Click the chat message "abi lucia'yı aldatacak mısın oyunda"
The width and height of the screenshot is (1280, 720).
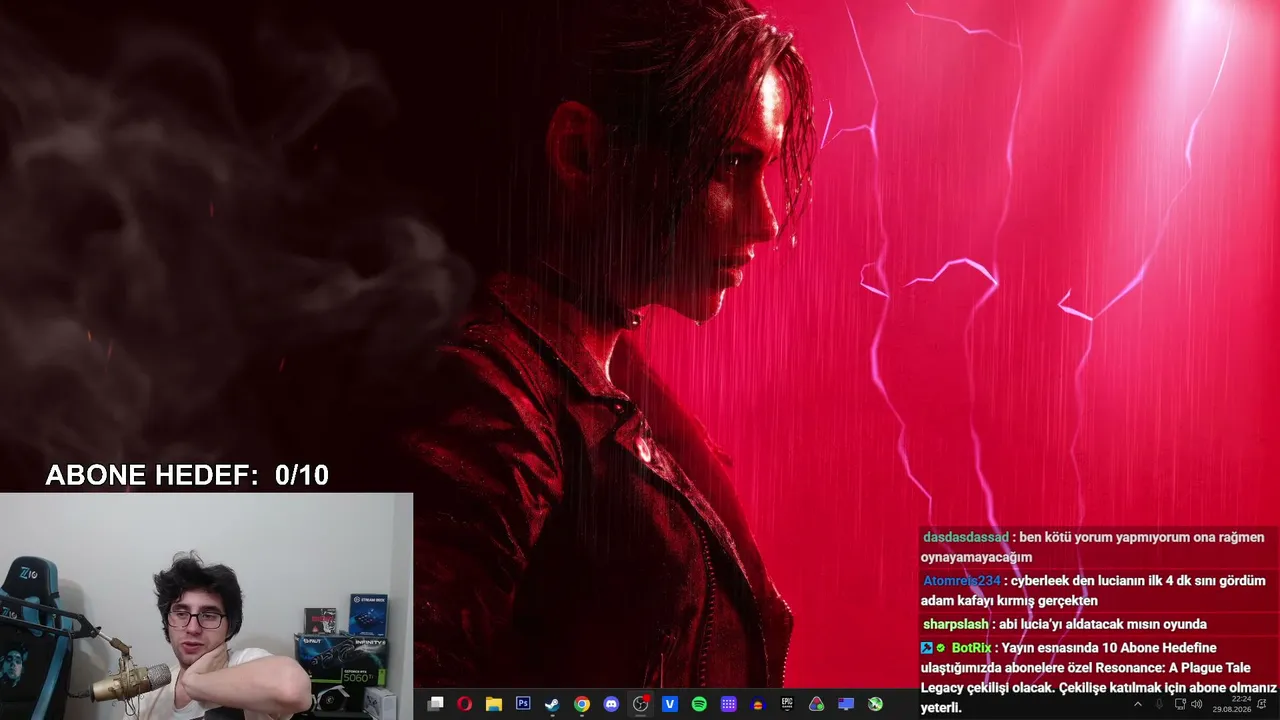[x=1103, y=624]
